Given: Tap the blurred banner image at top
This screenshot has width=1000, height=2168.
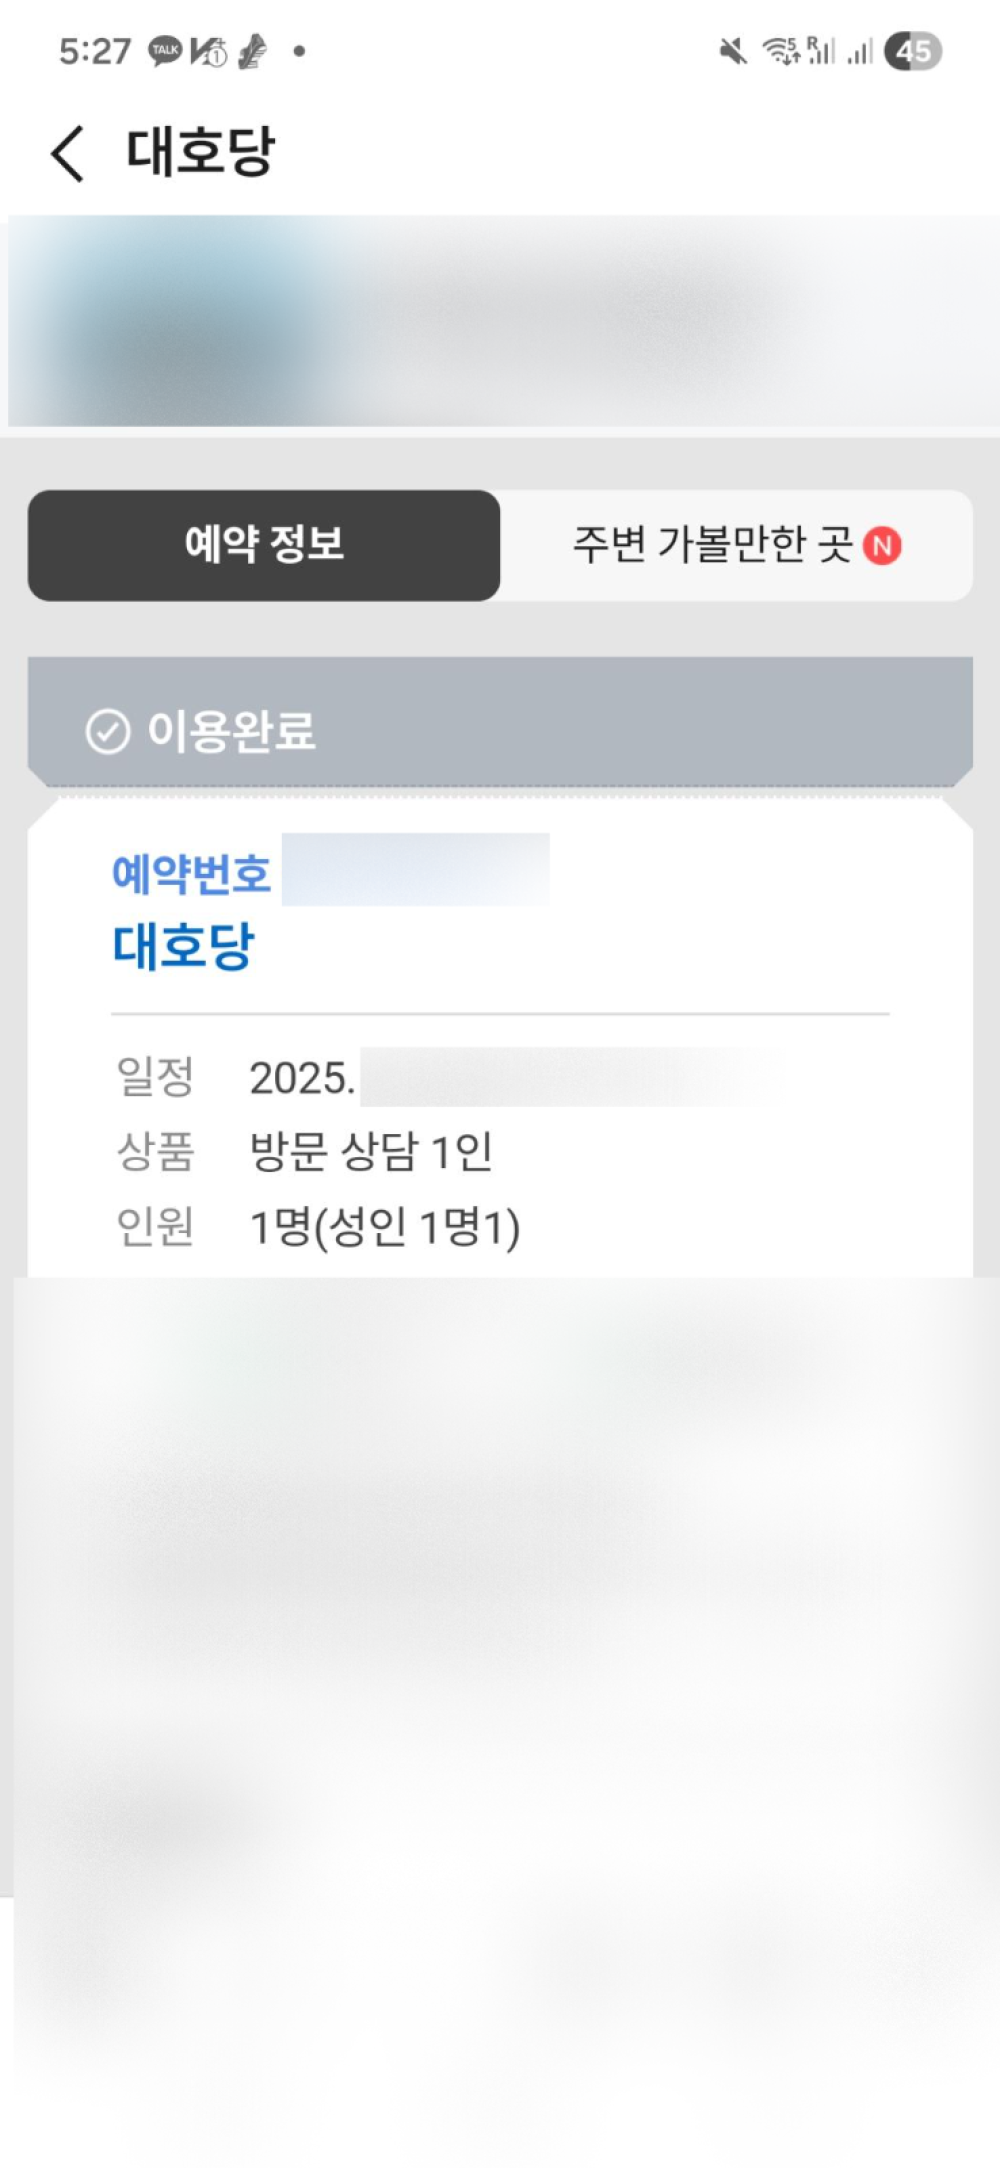Looking at the screenshot, I should click(500, 322).
